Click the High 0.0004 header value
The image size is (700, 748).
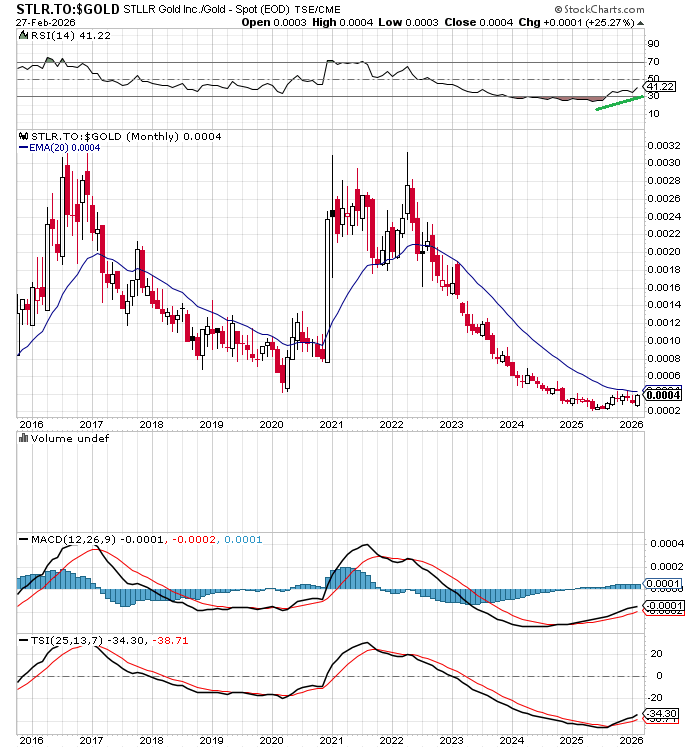click(x=343, y=22)
